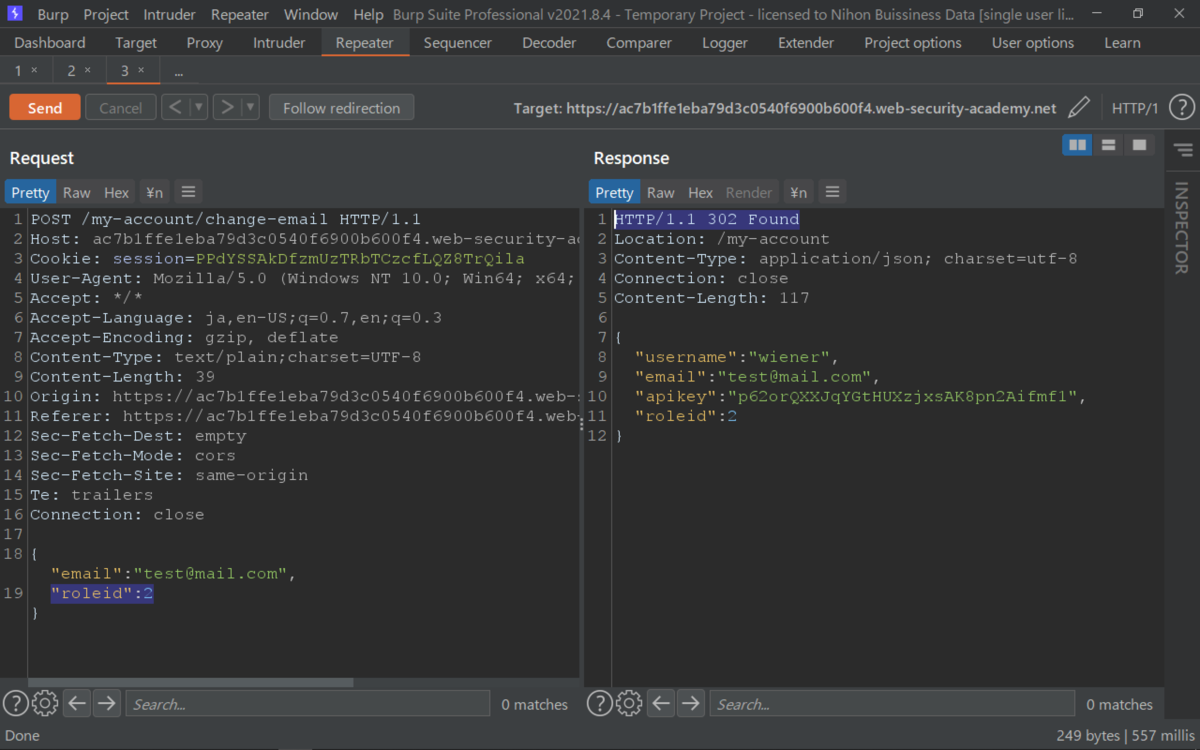
Task: Select Response Render view
Action: click(749, 192)
